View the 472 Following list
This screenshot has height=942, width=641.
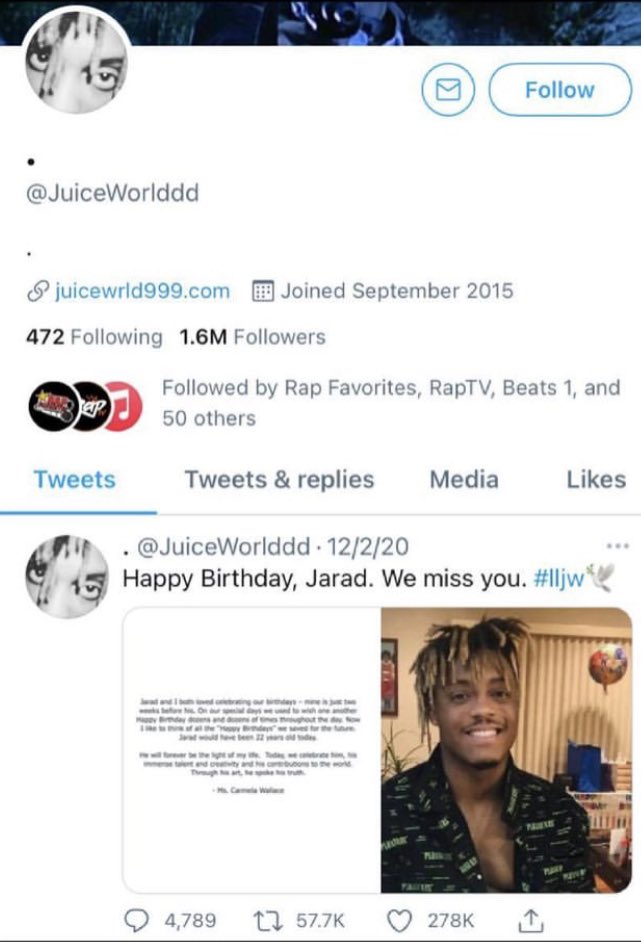tap(94, 337)
